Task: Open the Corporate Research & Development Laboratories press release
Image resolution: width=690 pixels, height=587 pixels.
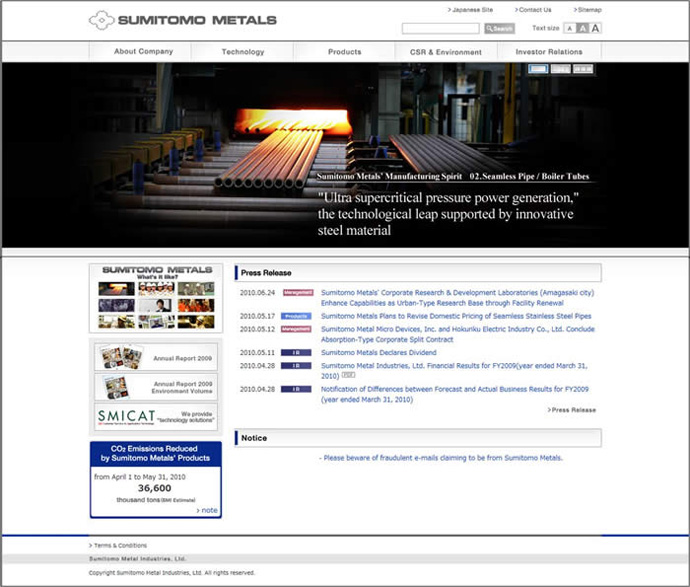Action: pyautogui.click(x=457, y=298)
